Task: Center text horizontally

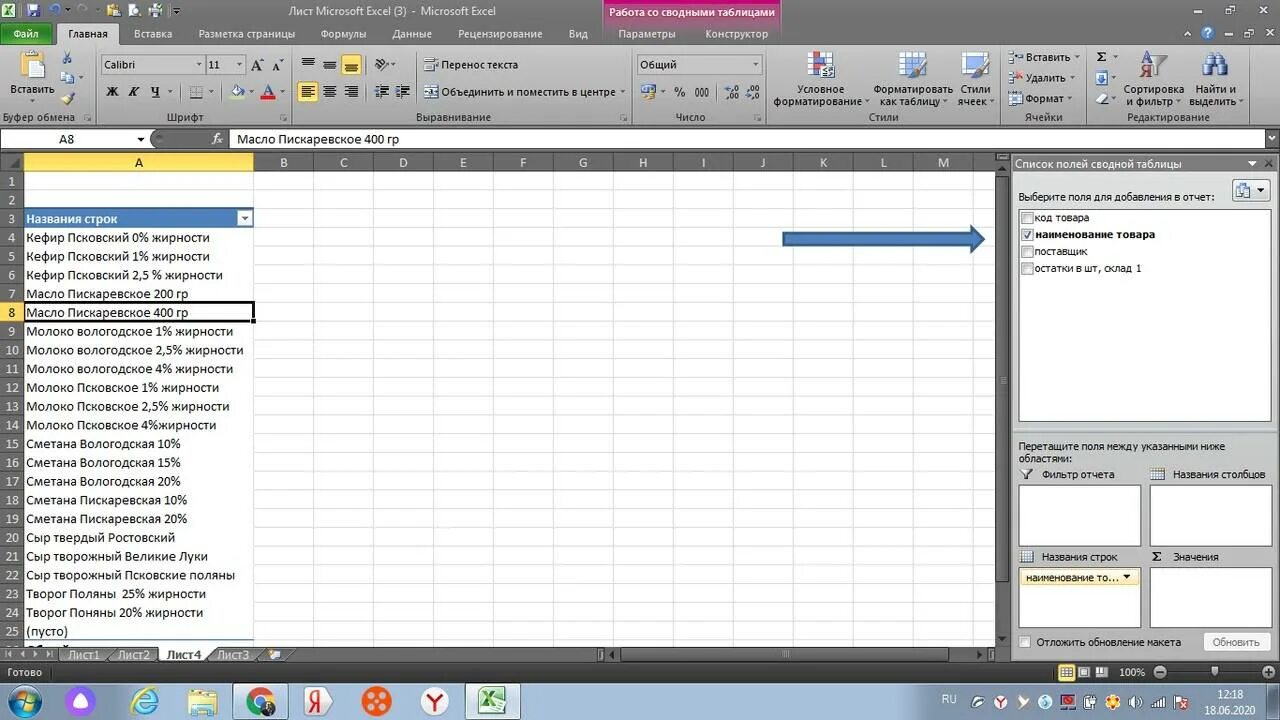Action: coord(329,92)
